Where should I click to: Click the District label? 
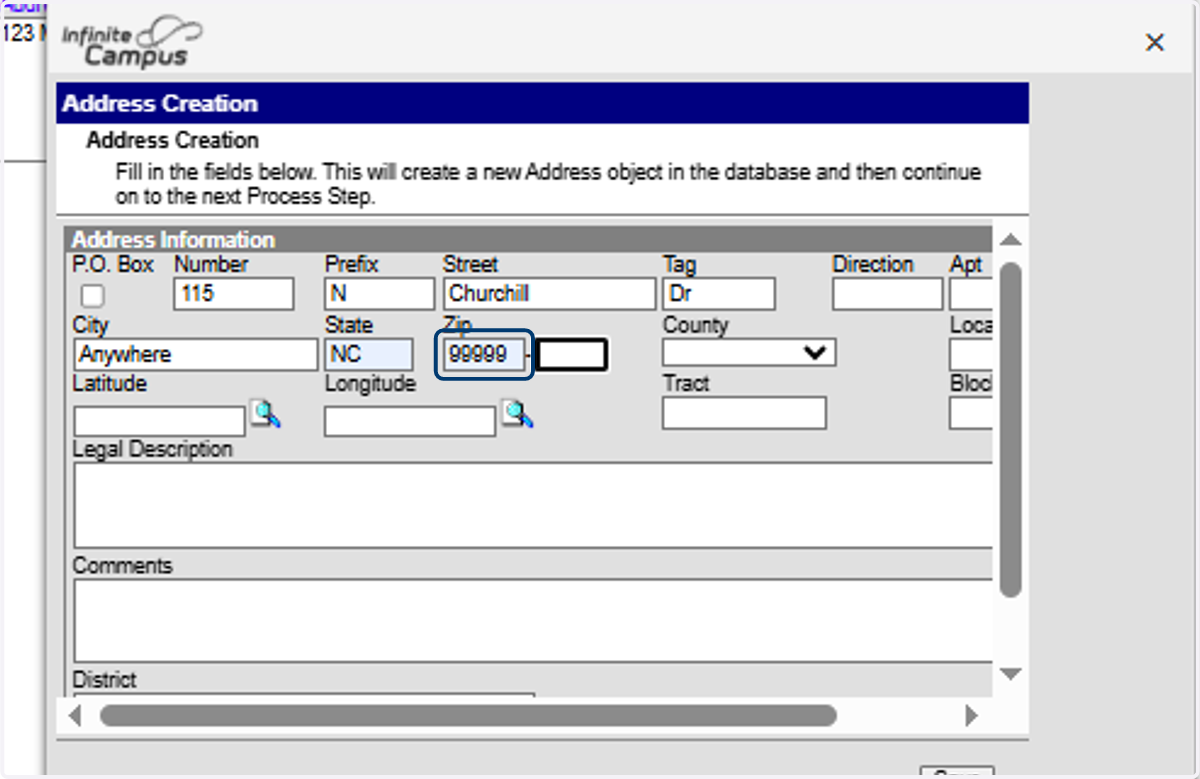[105, 680]
